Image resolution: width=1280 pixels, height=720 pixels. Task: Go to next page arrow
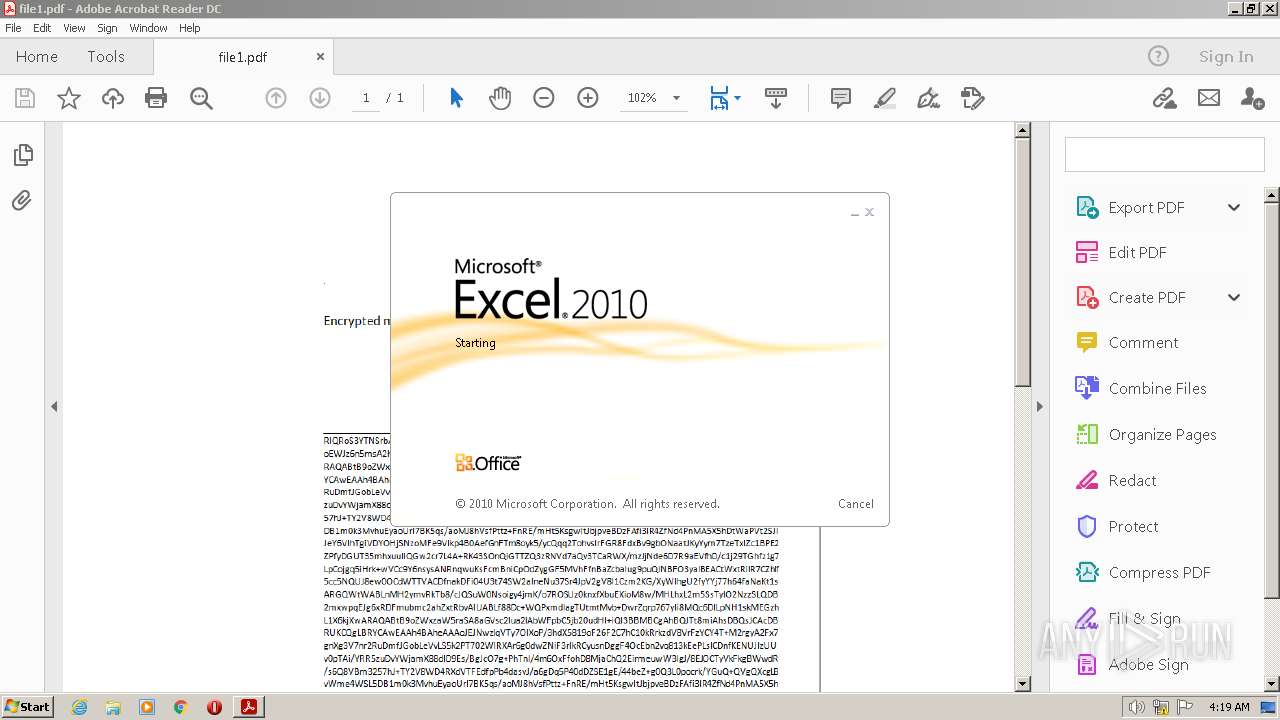[x=319, y=98]
